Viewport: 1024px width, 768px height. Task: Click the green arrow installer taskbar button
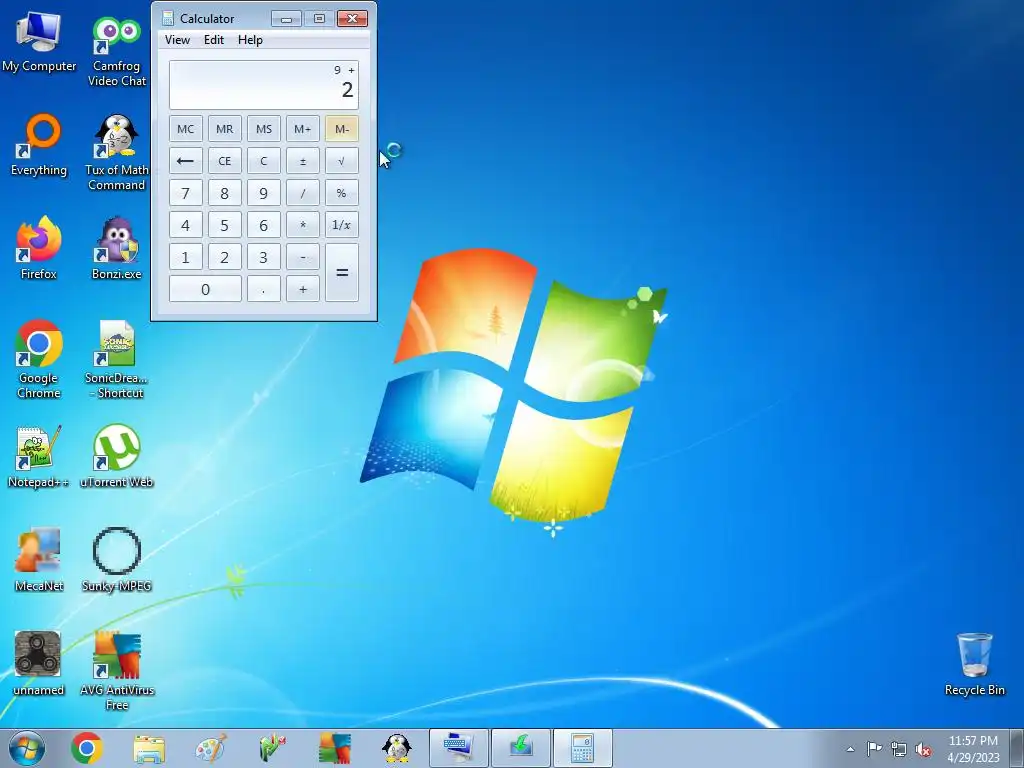520,748
